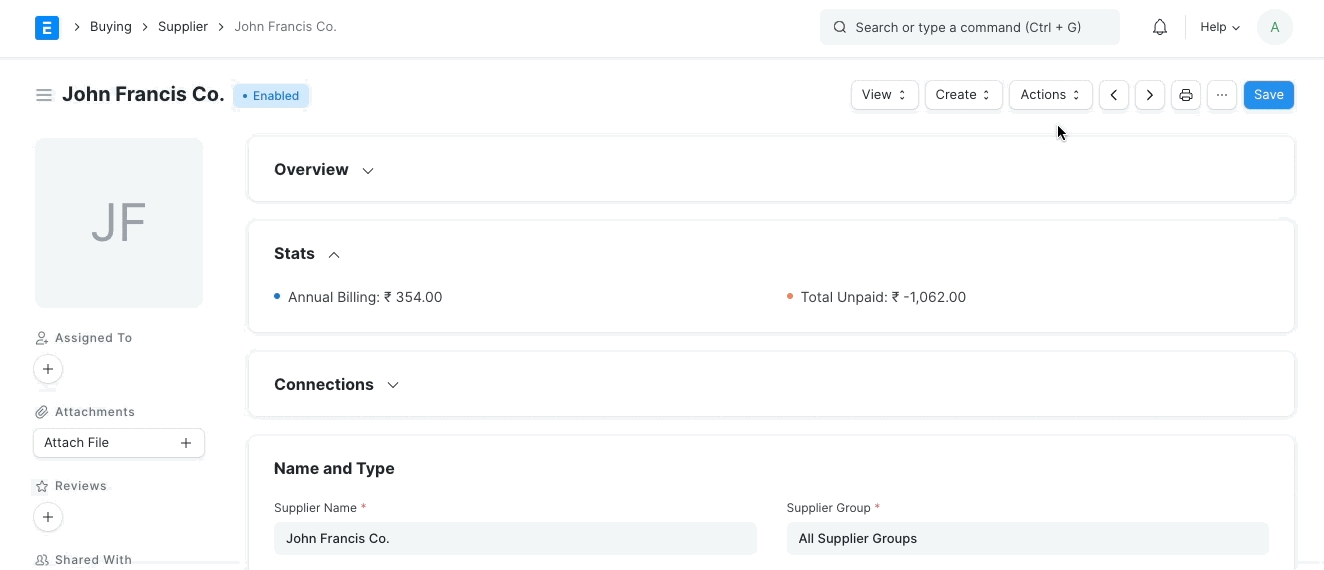The width and height of the screenshot is (1324, 570).
Task: Click the print icon
Action: [1186, 95]
